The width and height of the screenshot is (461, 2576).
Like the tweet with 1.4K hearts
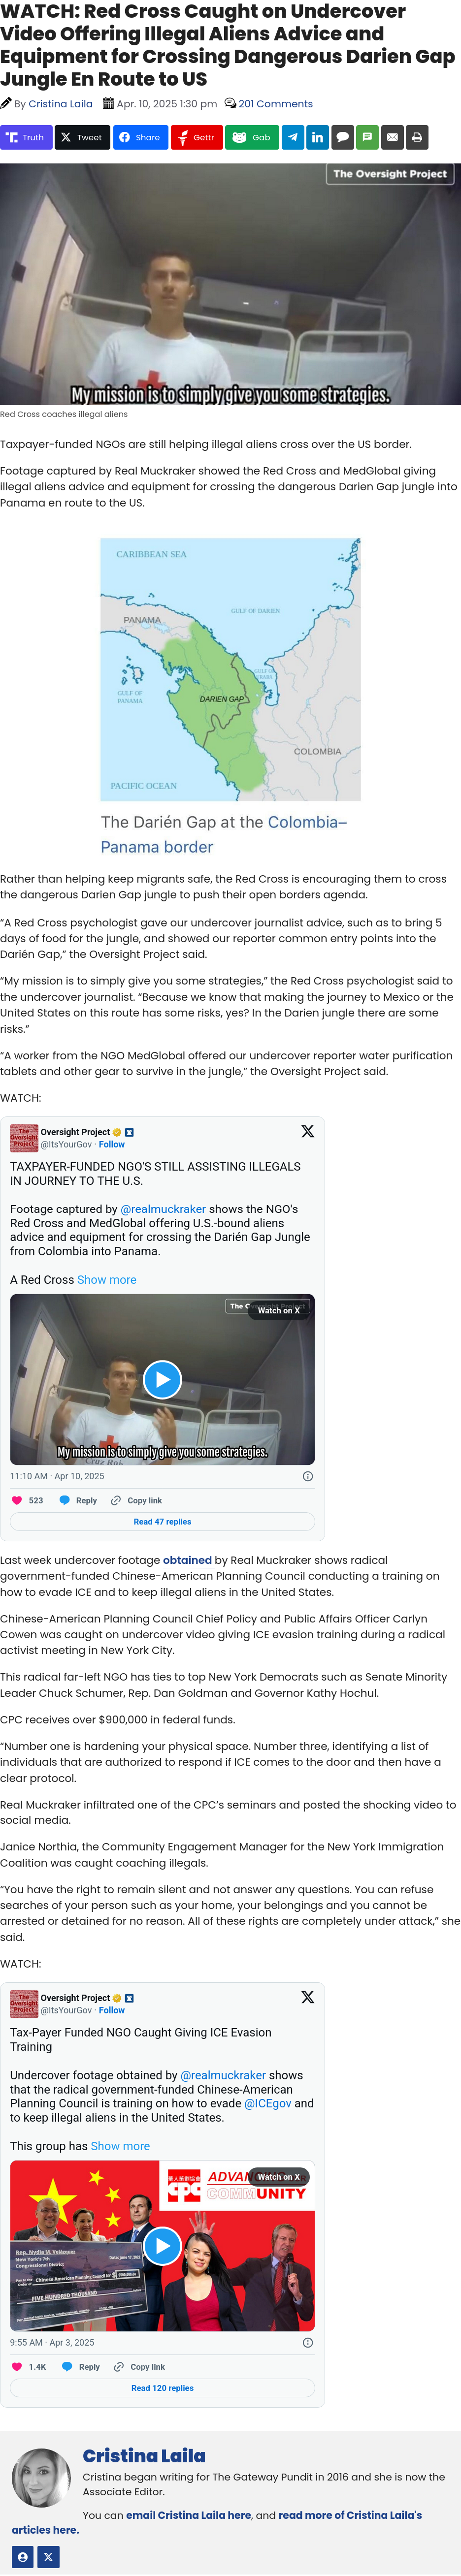[x=29, y=2367]
